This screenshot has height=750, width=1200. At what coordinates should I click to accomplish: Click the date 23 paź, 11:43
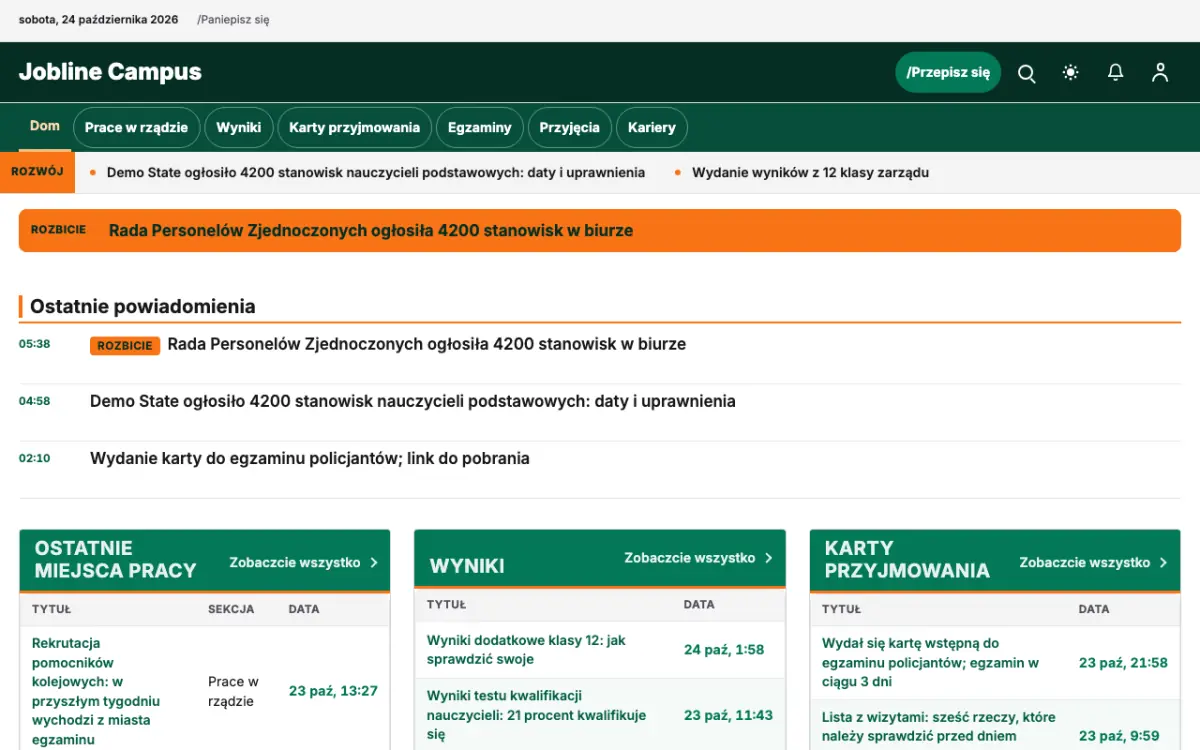728,715
